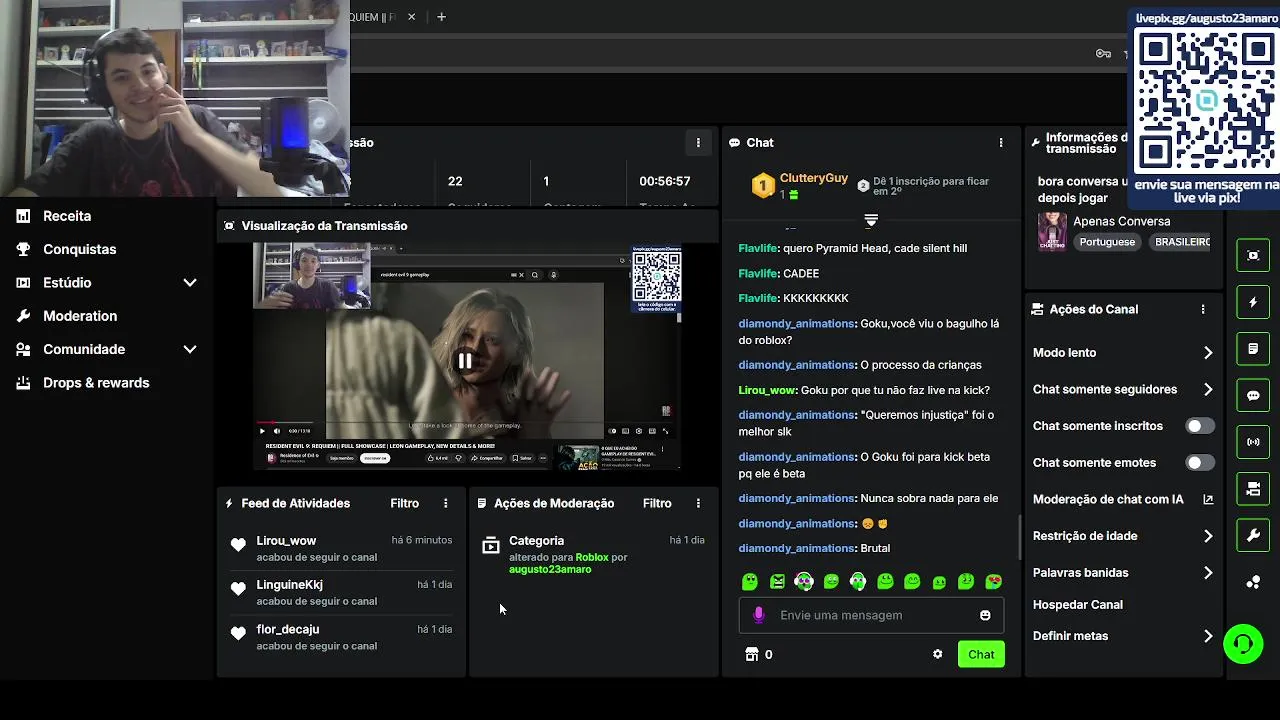This screenshot has width=1280, height=720.
Task: Click the chat pause indicator below ClutteryGuy
Action: click(871, 220)
